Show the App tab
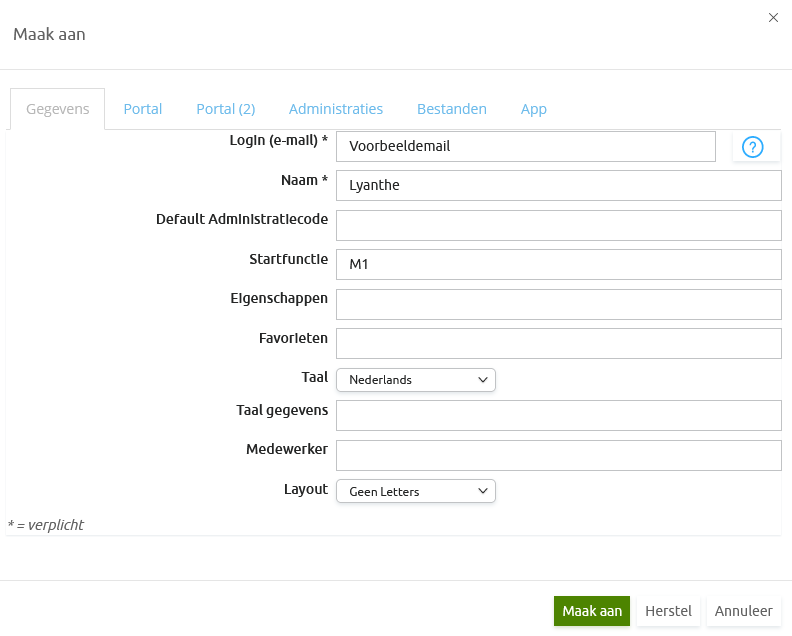Viewport: 792px width, 636px height. pyautogui.click(x=534, y=109)
